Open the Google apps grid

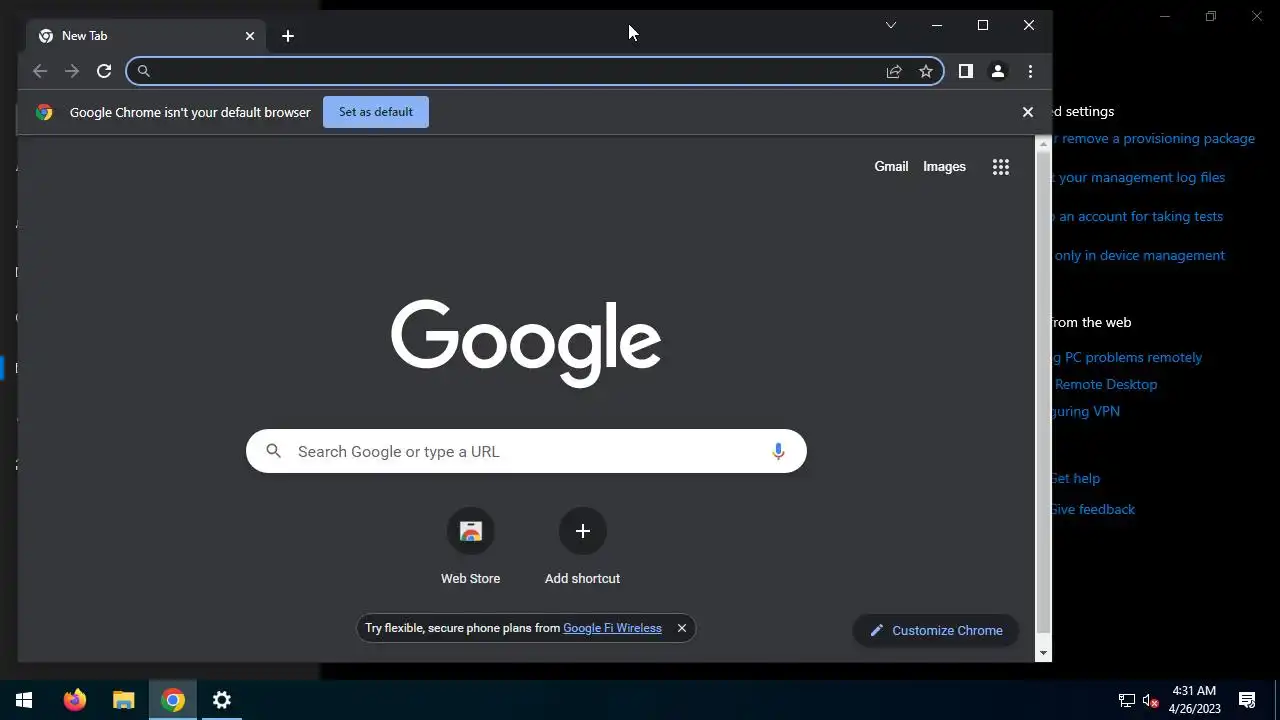(x=1001, y=167)
